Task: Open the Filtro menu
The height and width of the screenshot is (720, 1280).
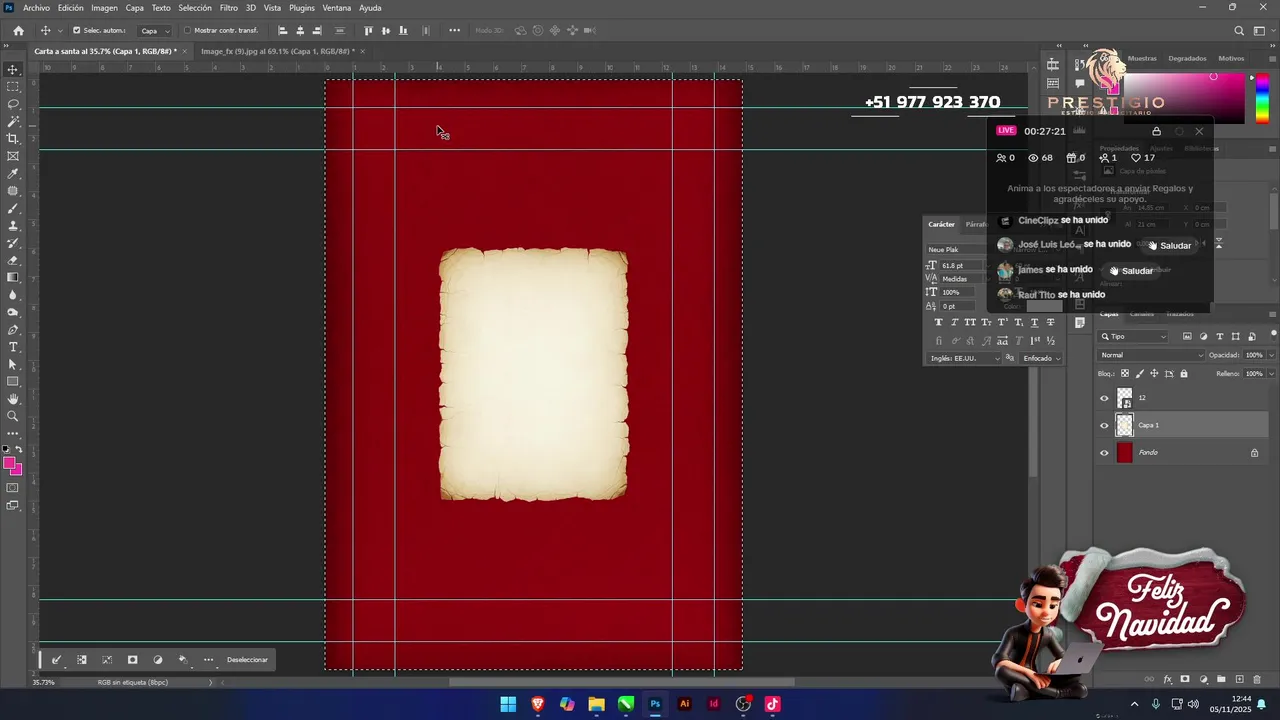Action: pyautogui.click(x=229, y=8)
